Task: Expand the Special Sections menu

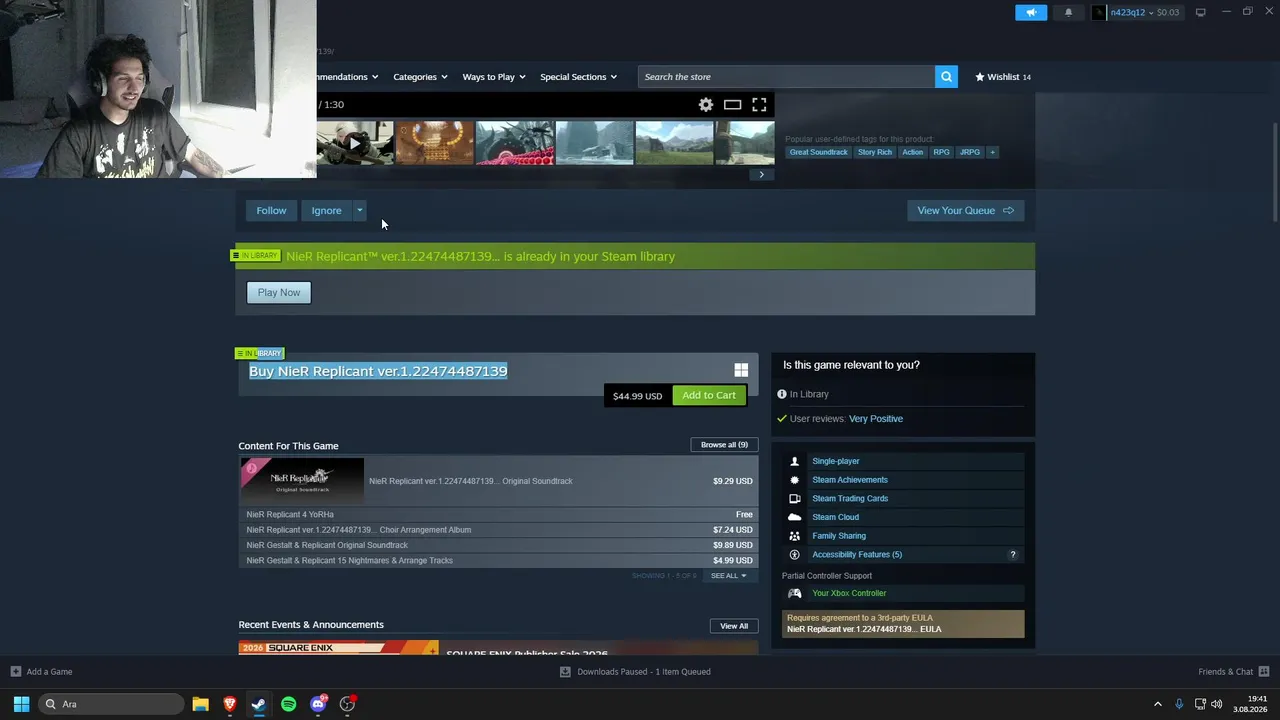Action: point(578,77)
